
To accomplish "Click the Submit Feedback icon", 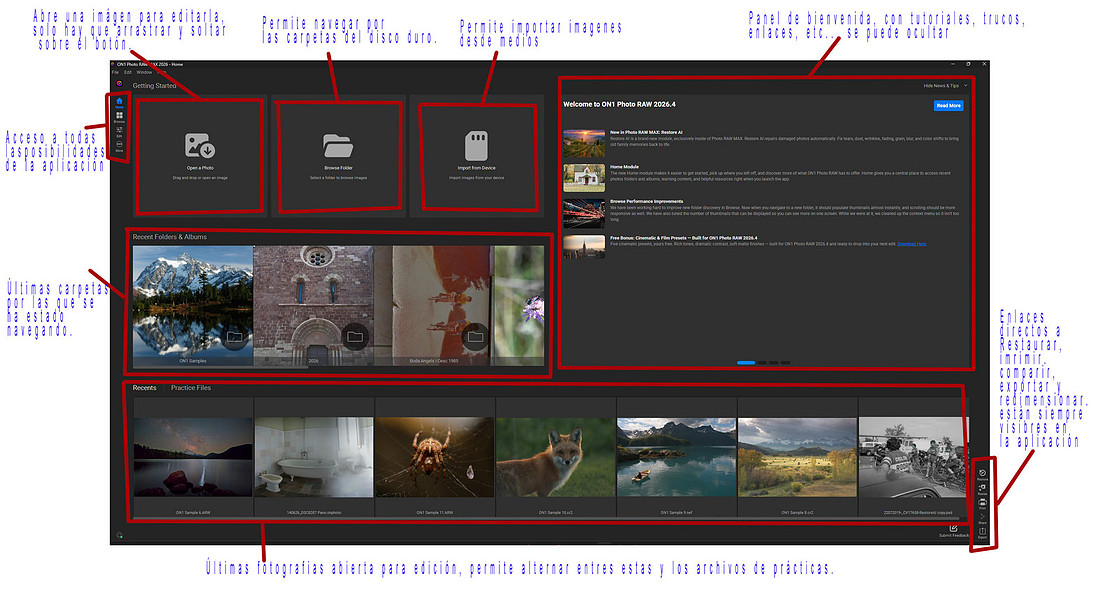I will (x=953, y=530).
